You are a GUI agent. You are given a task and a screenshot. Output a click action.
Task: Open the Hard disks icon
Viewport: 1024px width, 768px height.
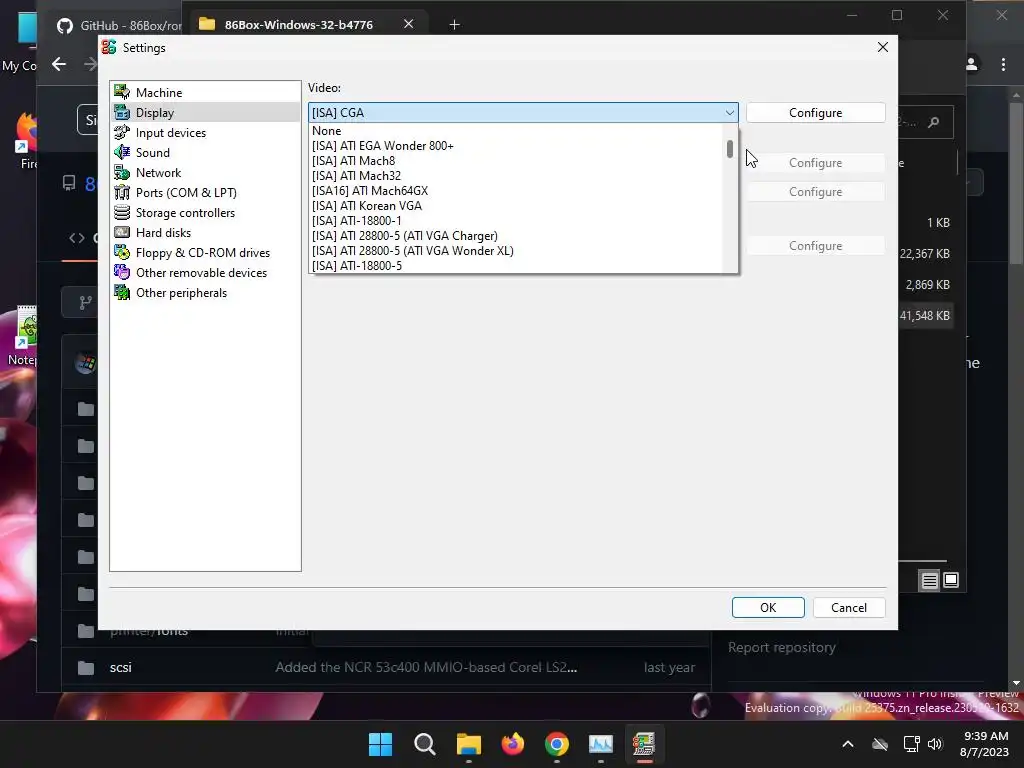[x=122, y=232]
